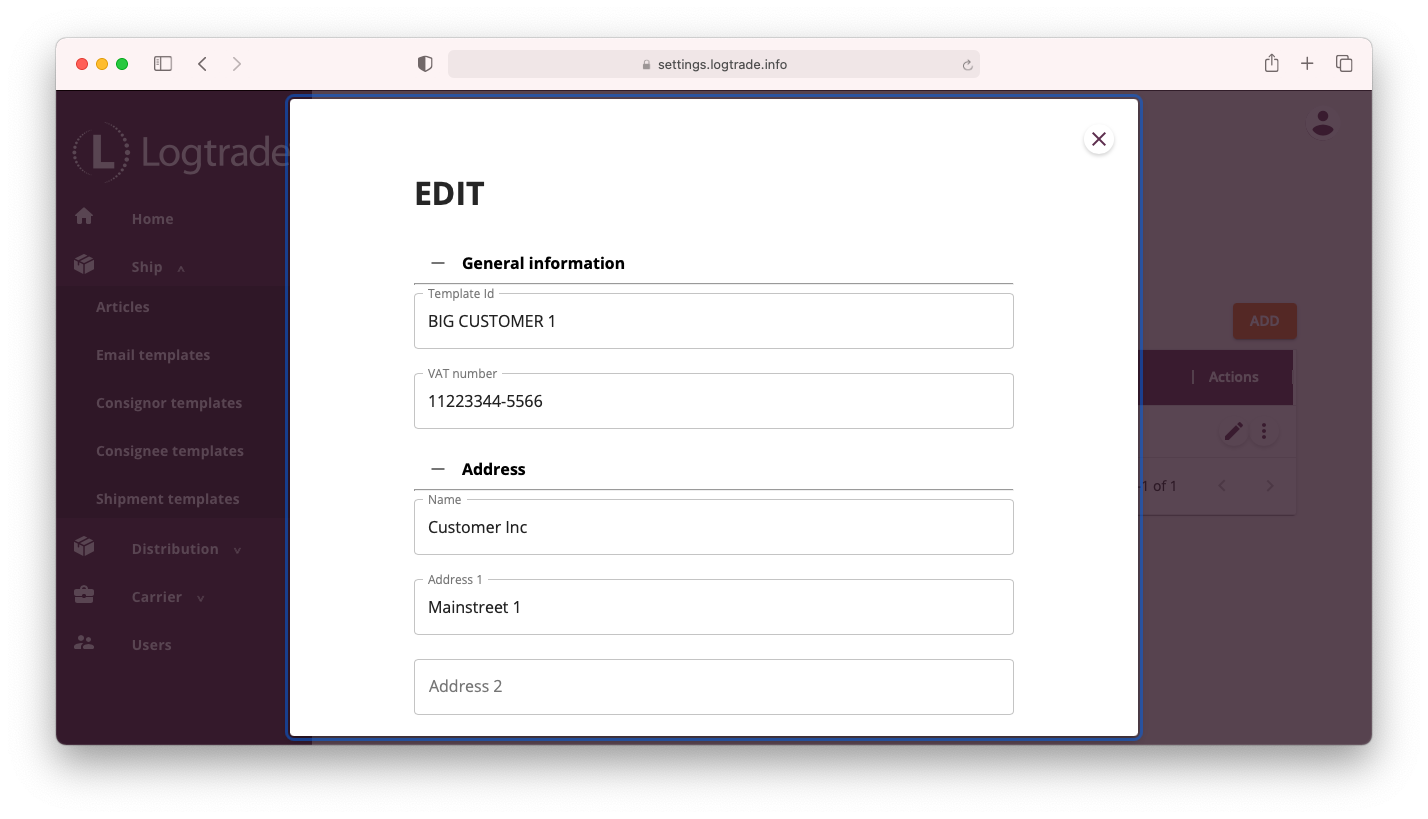Go to the next table page
Viewport: 1428px width, 819px height.
1270,486
